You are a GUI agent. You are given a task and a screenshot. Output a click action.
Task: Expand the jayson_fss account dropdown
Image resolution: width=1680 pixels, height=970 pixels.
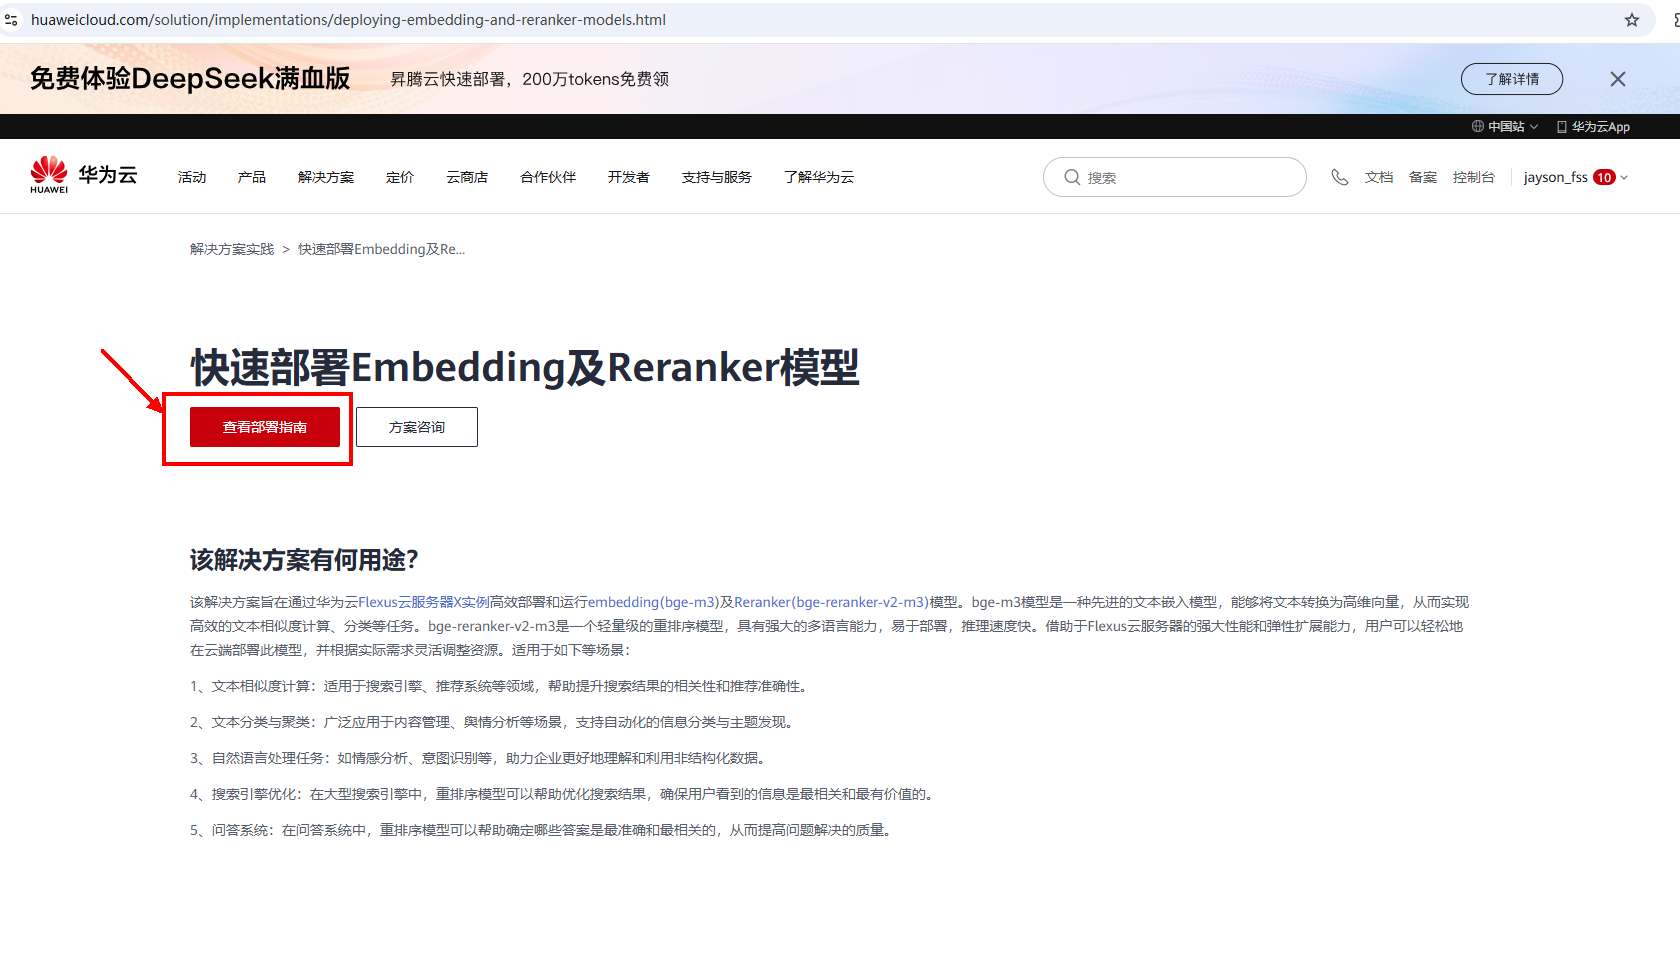(1576, 177)
